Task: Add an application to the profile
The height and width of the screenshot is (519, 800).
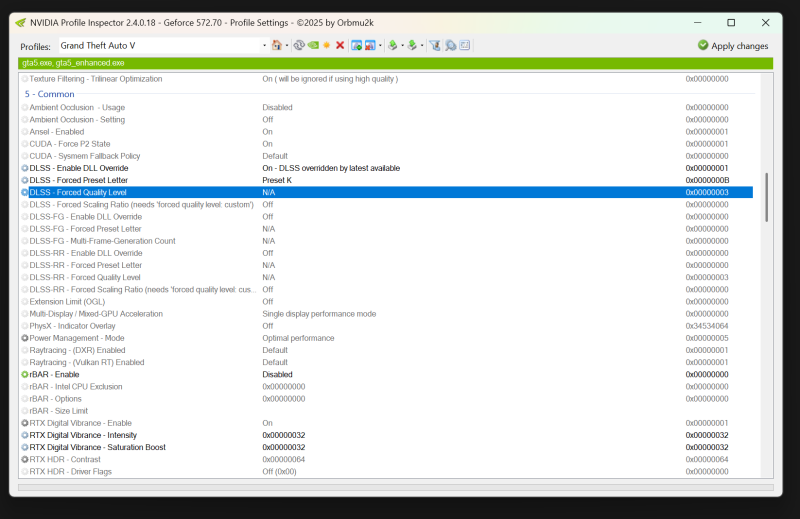Action: click(357, 45)
